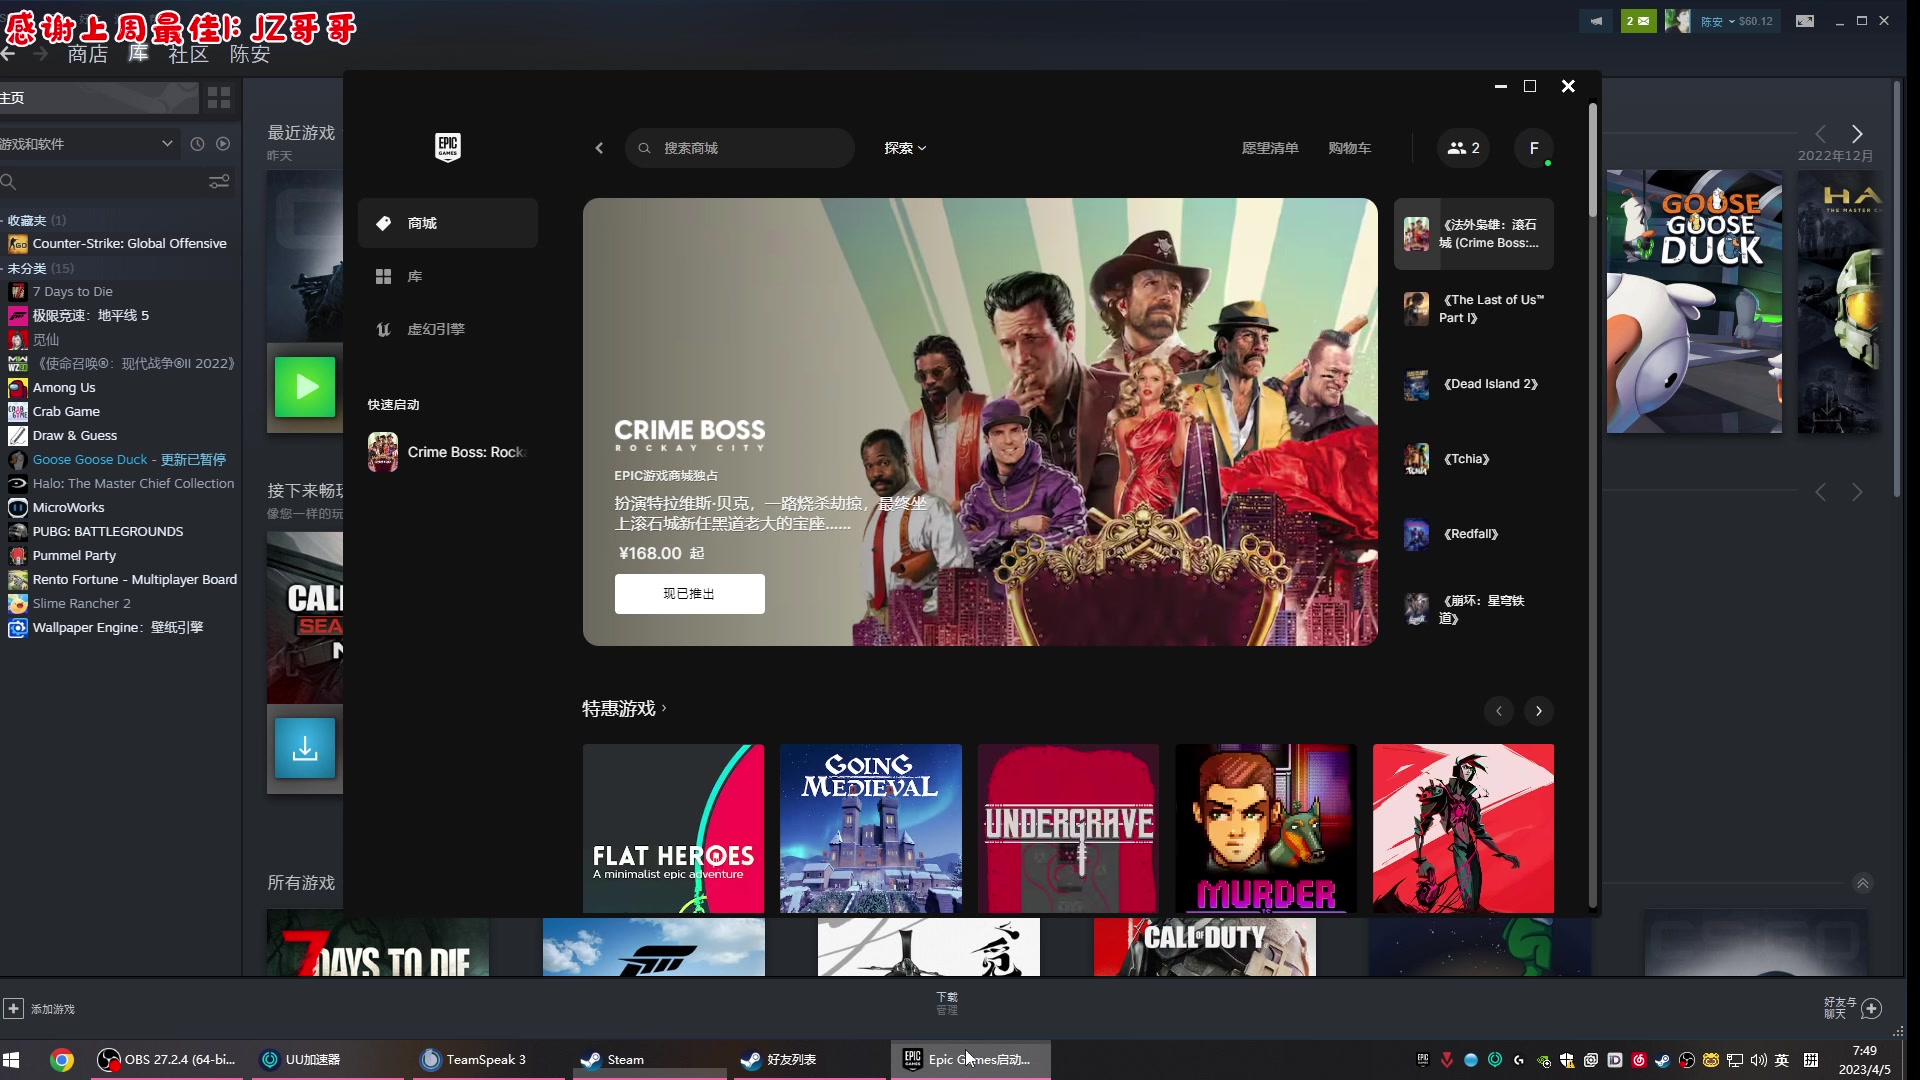Select 库 in Epic sidebar
Screen dimensions: 1920x1080
tap(414, 276)
